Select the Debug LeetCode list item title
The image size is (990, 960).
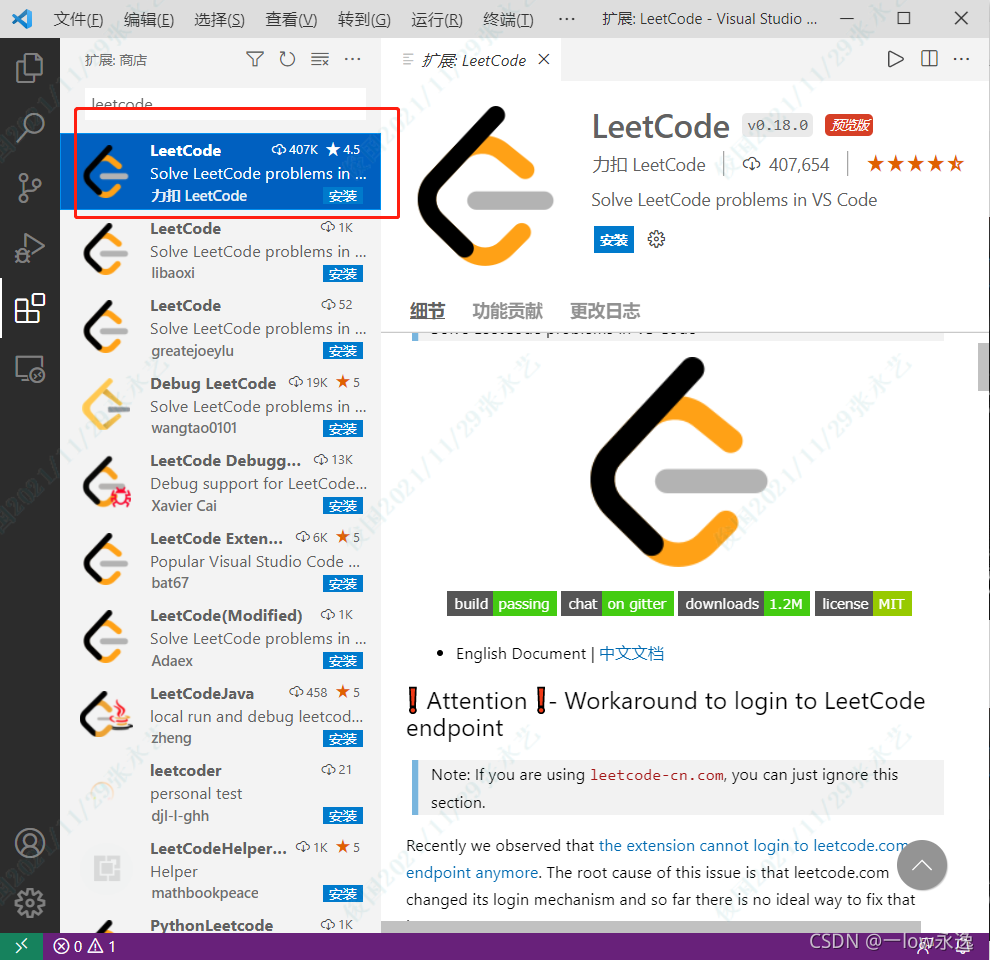click(x=213, y=383)
